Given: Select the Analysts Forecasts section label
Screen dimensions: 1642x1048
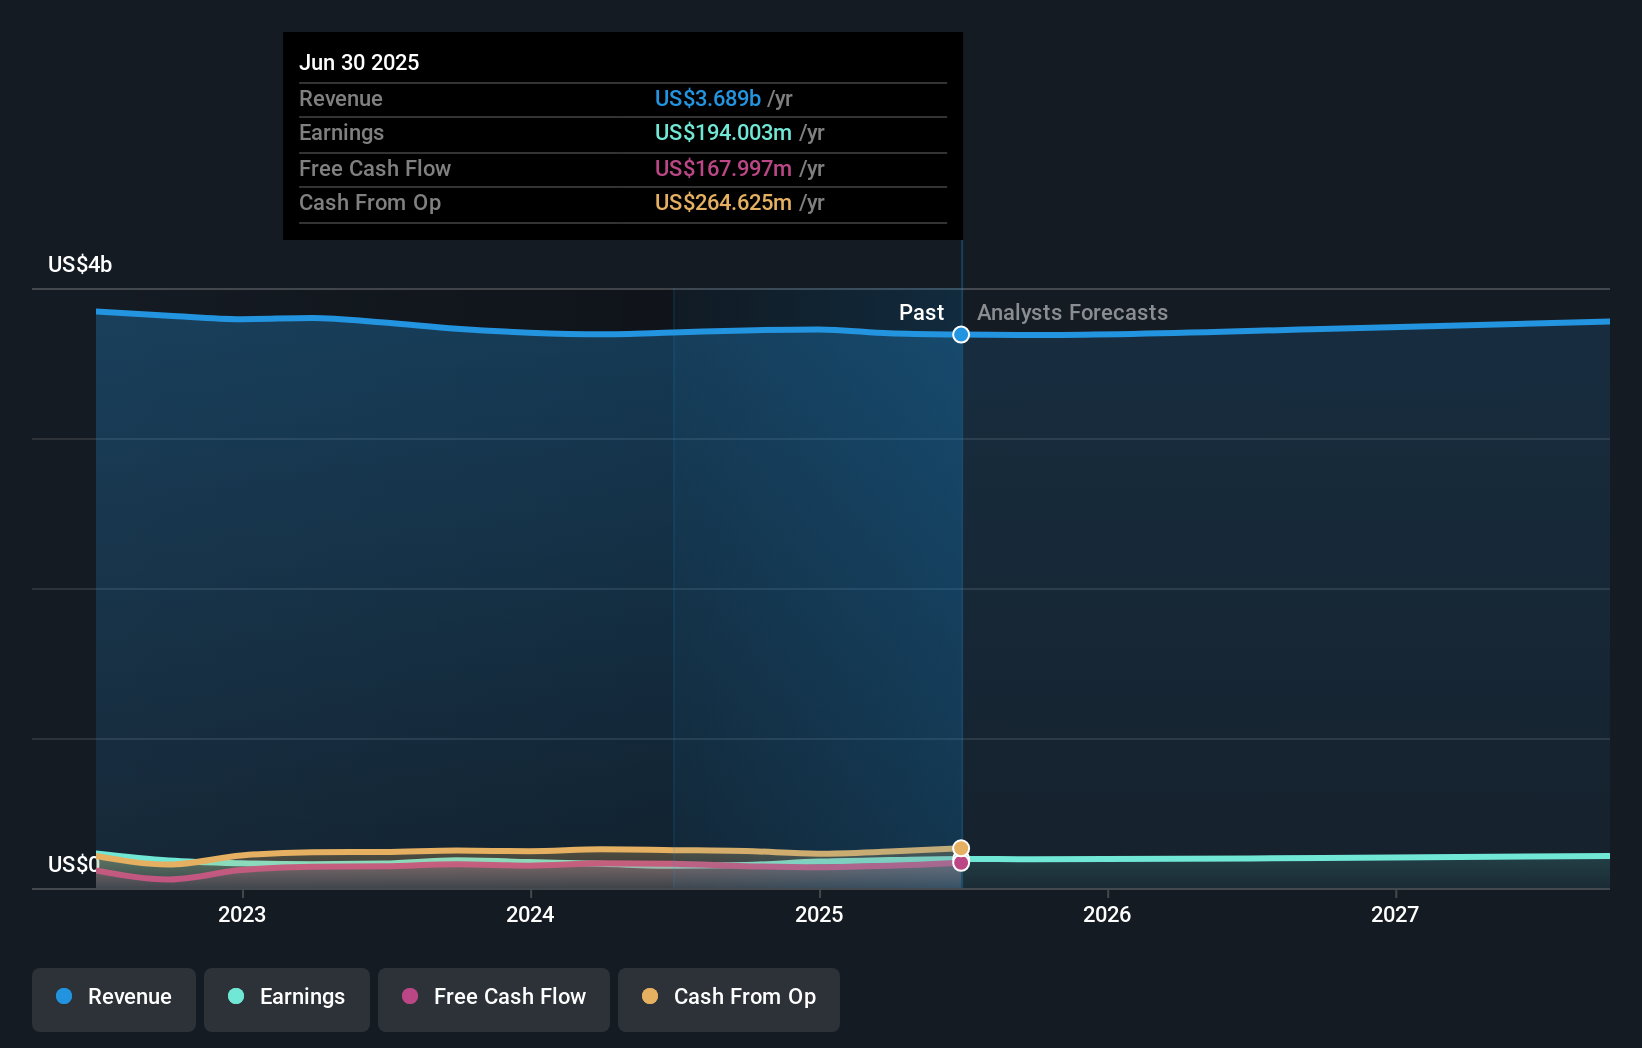Looking at the screenshot, I should [1072, 312].
